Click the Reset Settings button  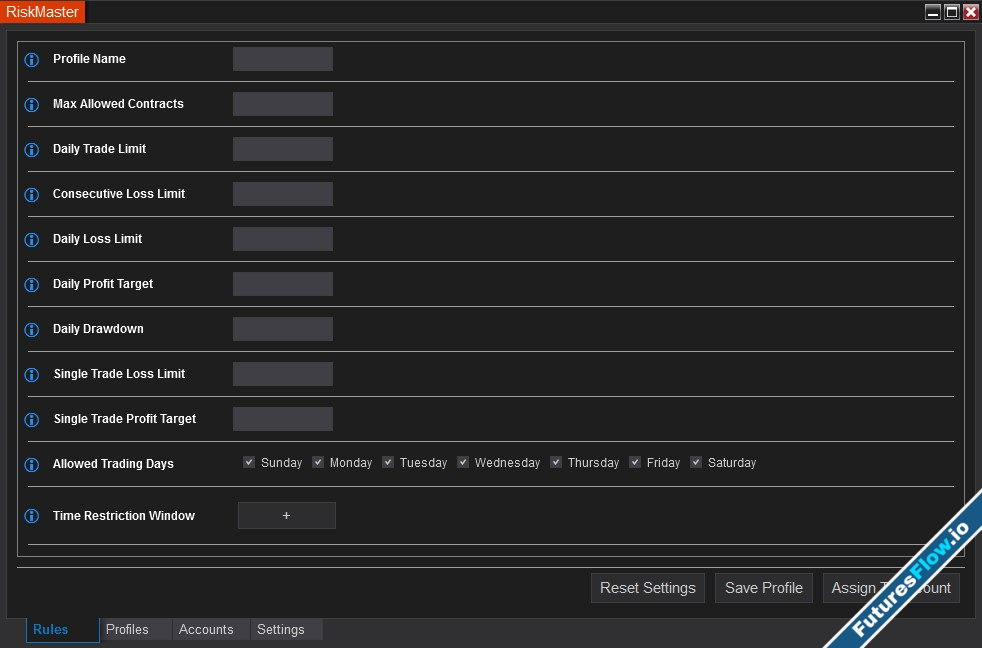[647, 588]
